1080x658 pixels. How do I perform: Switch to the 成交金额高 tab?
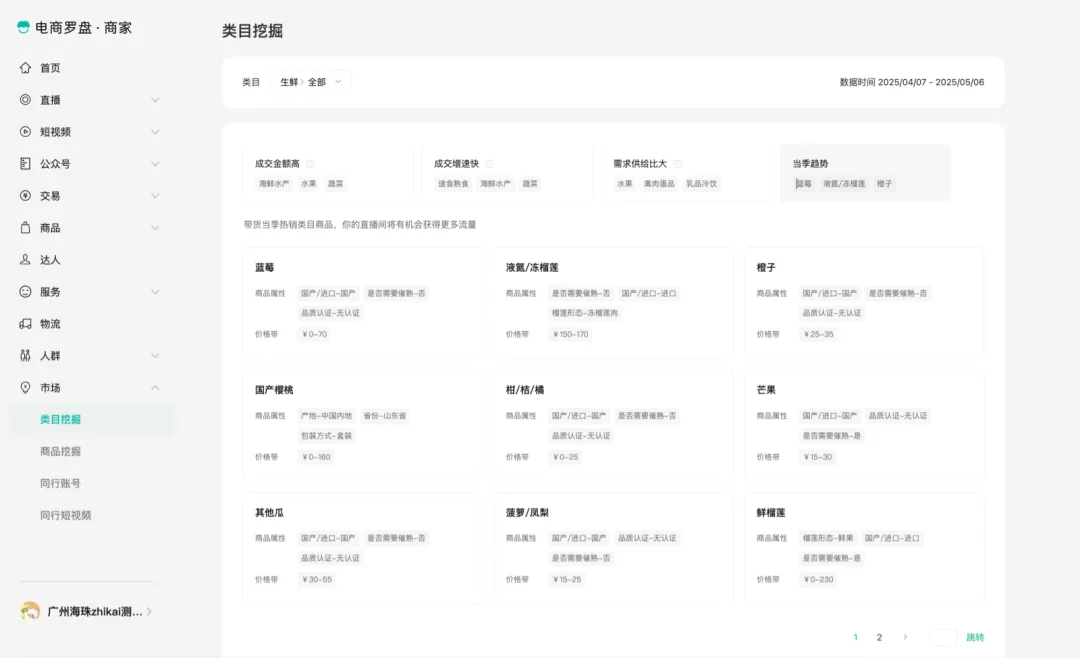[328, 173]
